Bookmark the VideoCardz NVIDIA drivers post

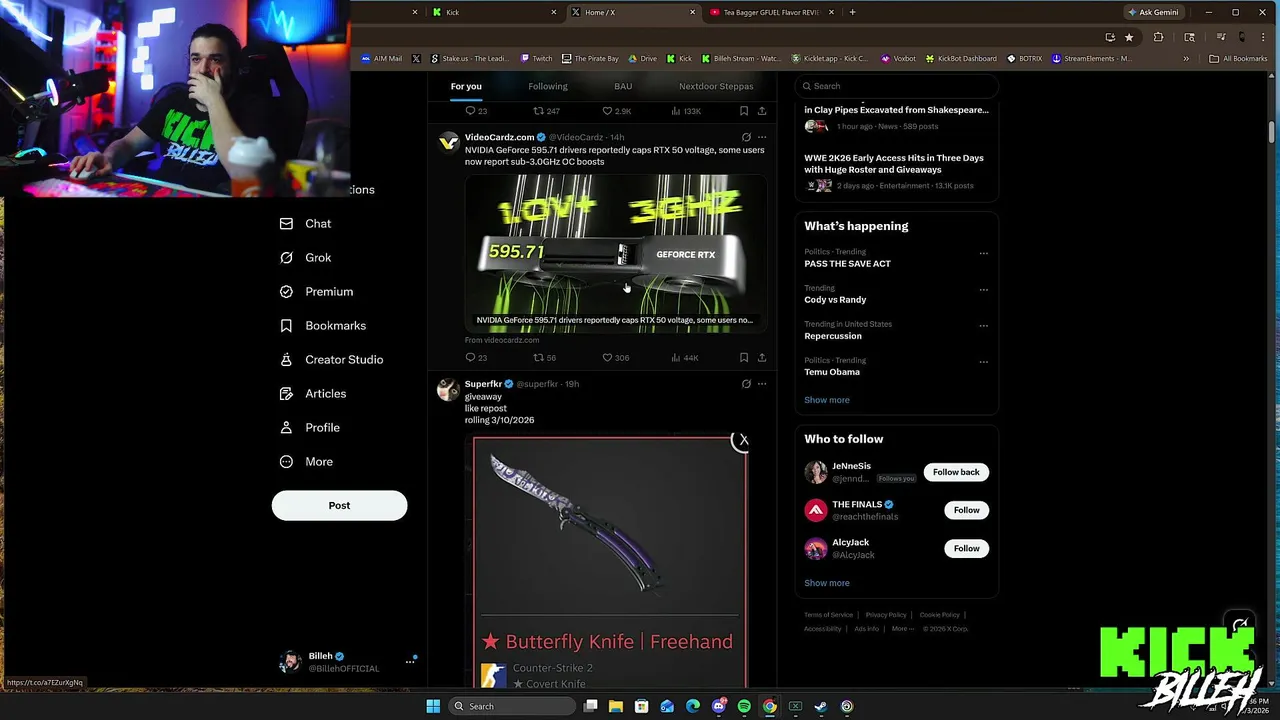pos(743,358)
